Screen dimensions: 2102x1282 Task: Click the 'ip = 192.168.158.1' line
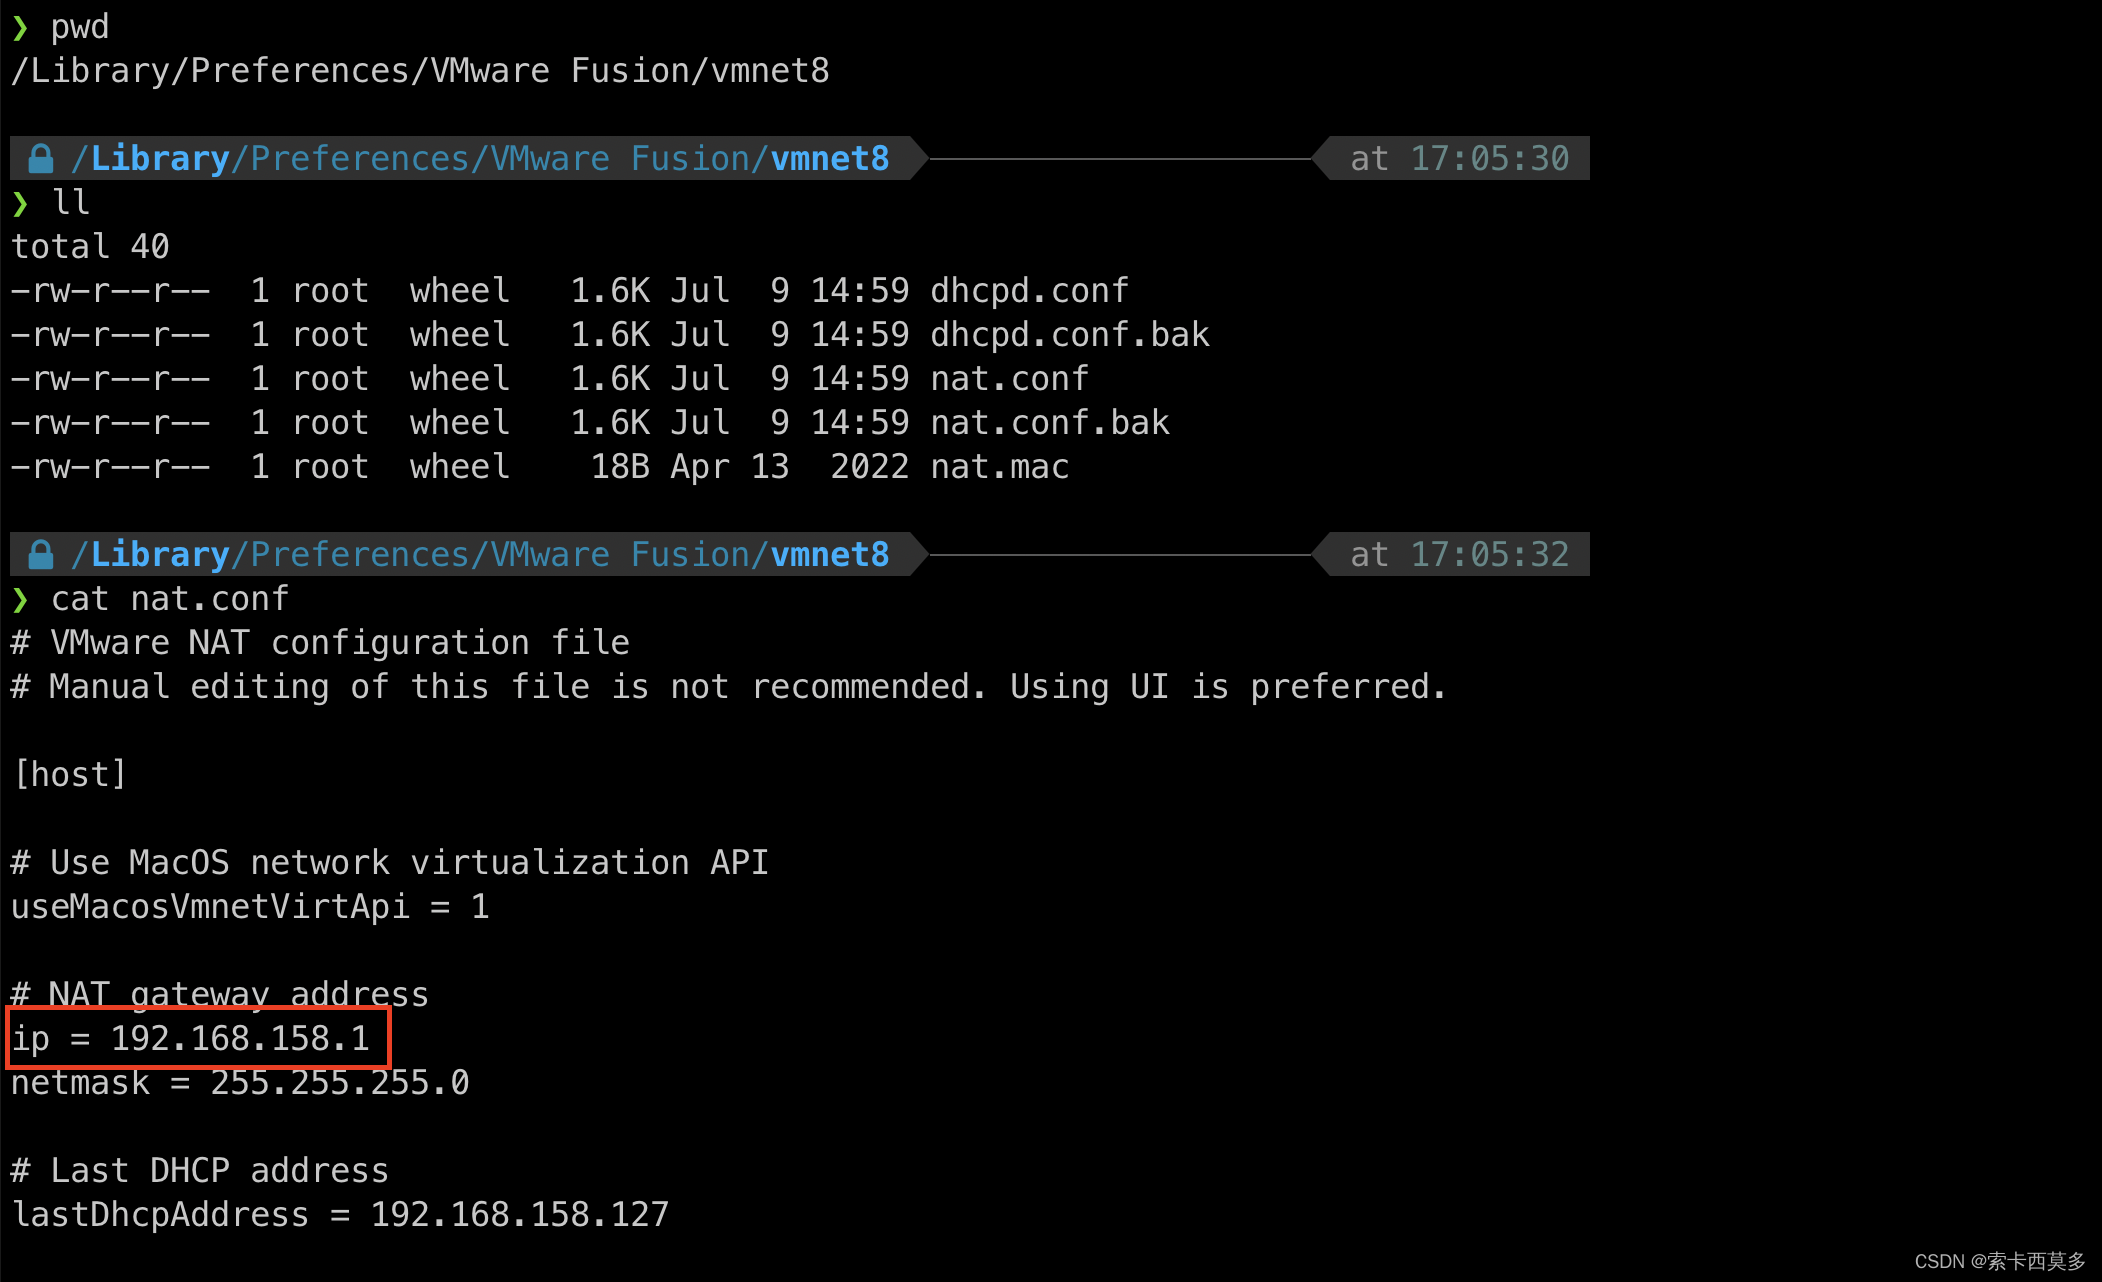click(190, 1038)
